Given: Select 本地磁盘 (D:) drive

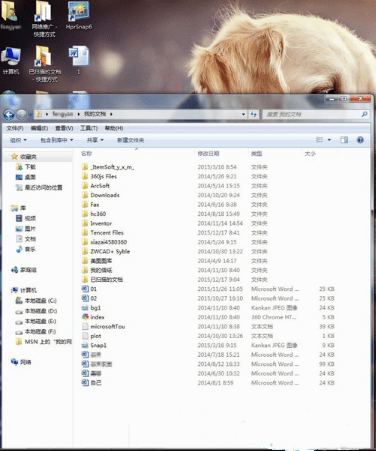Looking at the screenshot, I should click(x=36, y=311).
